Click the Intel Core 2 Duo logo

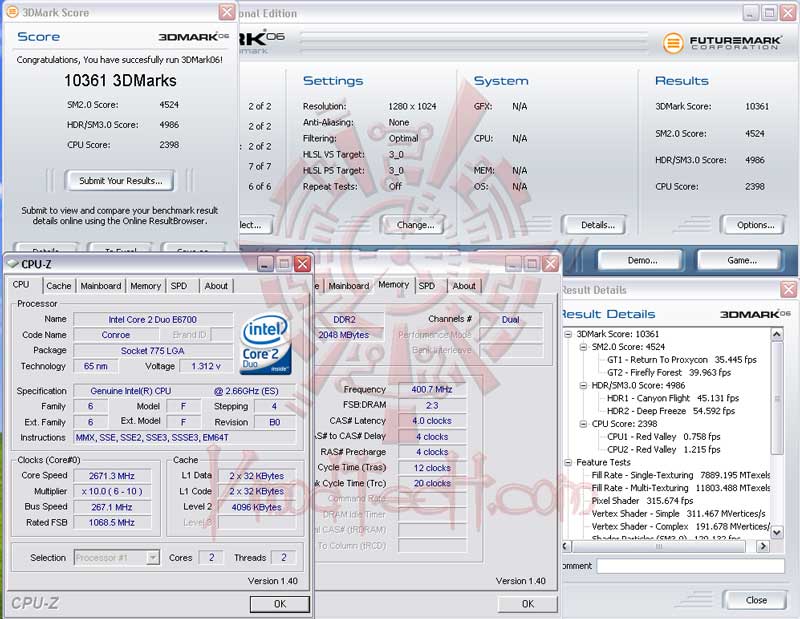(266, 343)
